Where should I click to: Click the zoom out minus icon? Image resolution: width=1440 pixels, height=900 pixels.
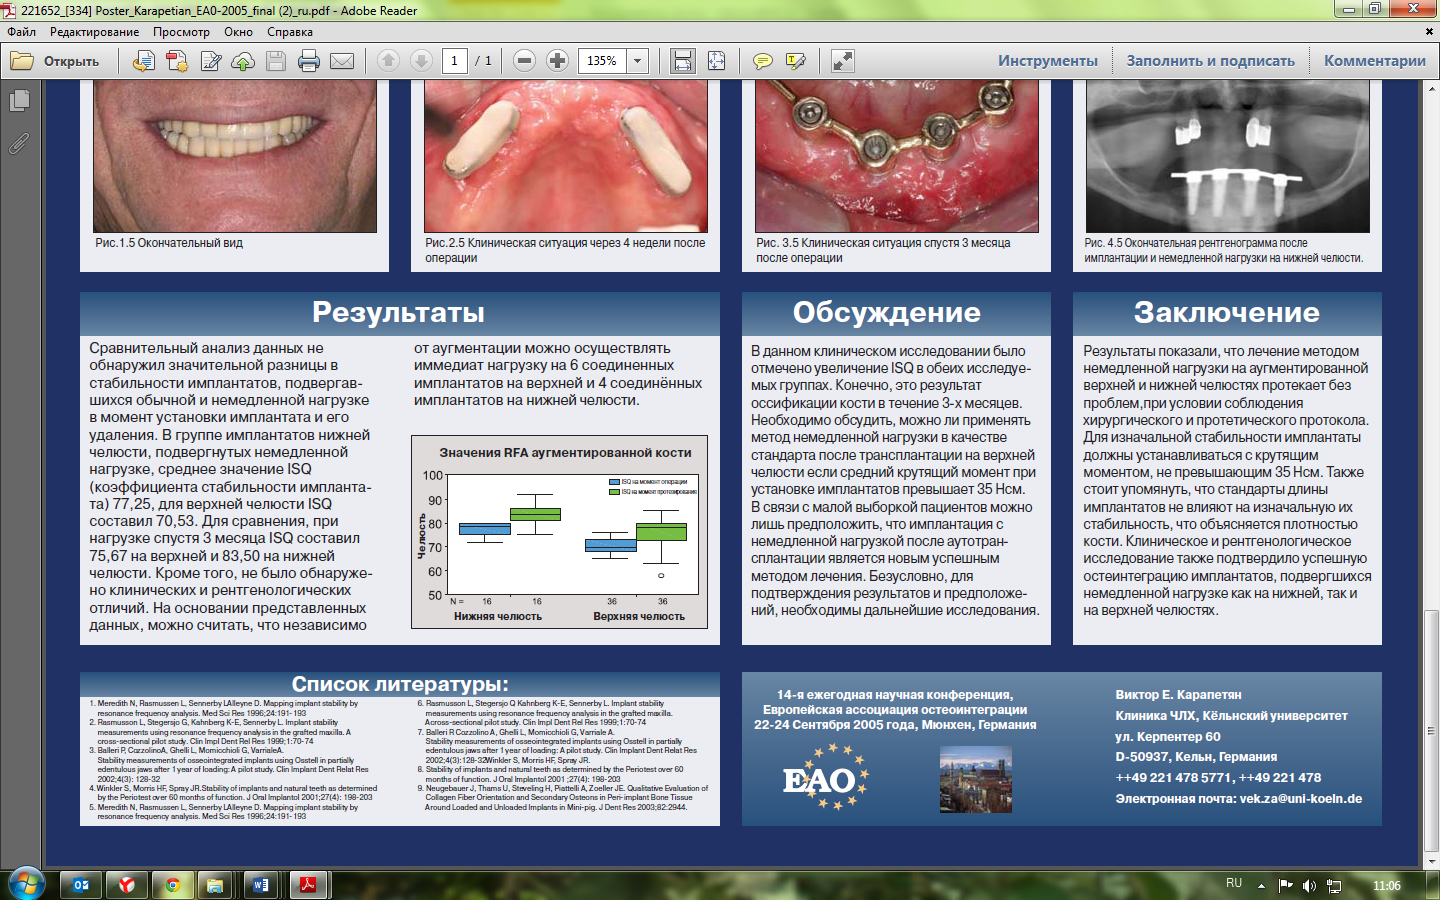pyautogui.click(x=524, y=61)
